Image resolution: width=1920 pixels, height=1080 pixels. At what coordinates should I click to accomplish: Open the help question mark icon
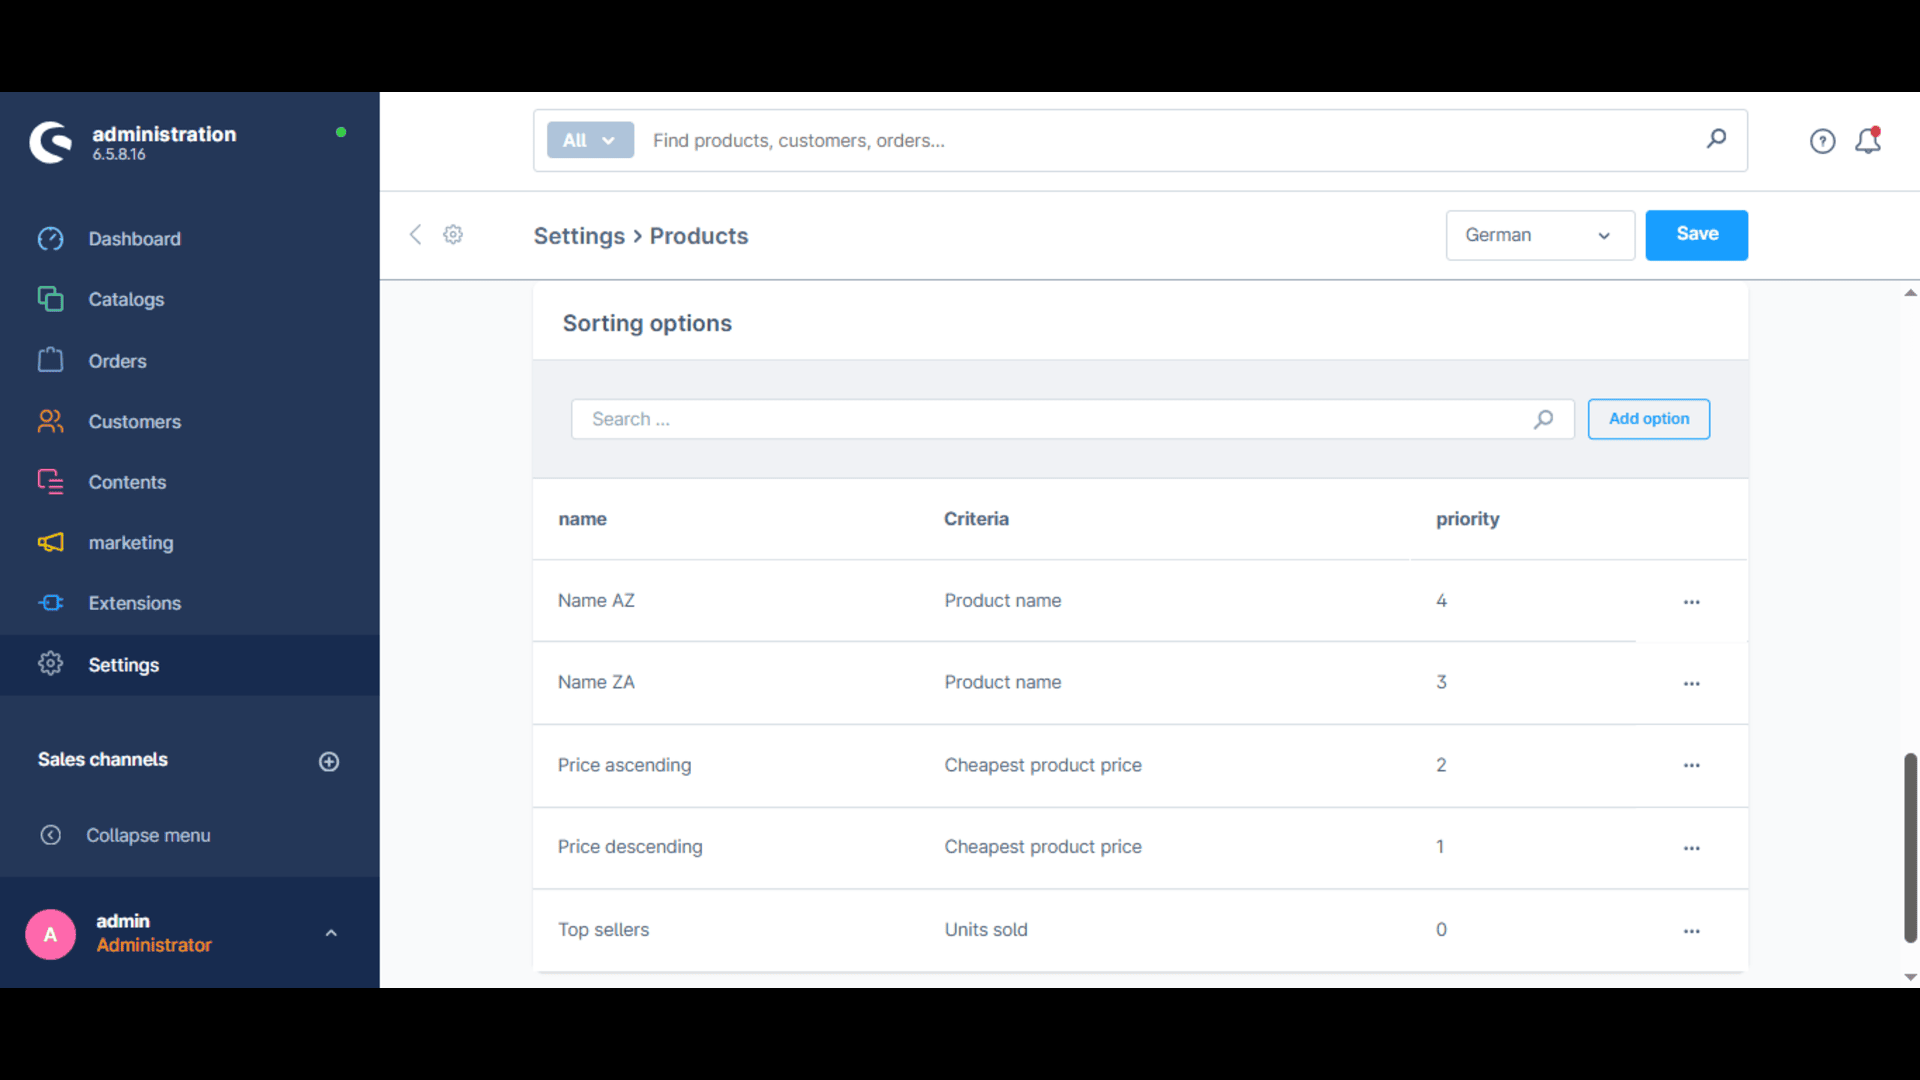[x=1822, y=141]
